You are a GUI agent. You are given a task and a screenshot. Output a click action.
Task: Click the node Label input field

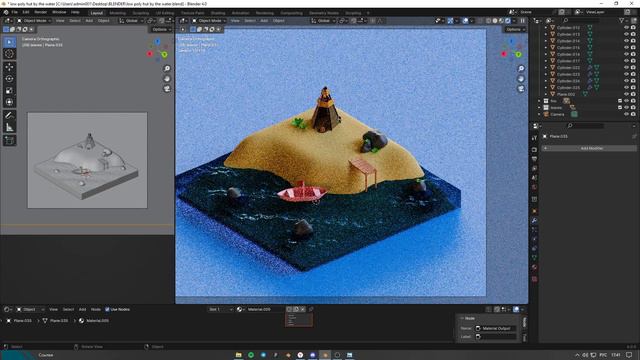point(495,337)
